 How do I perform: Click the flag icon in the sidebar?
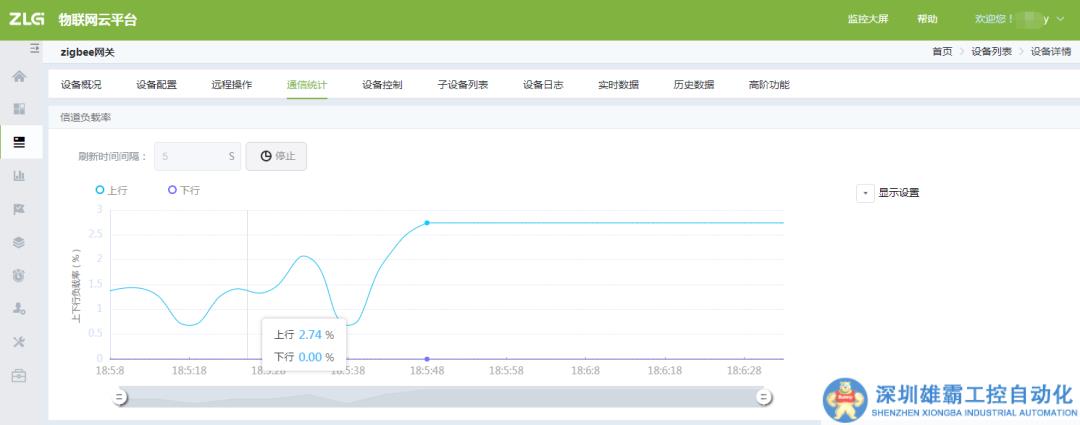click(19, 209)
